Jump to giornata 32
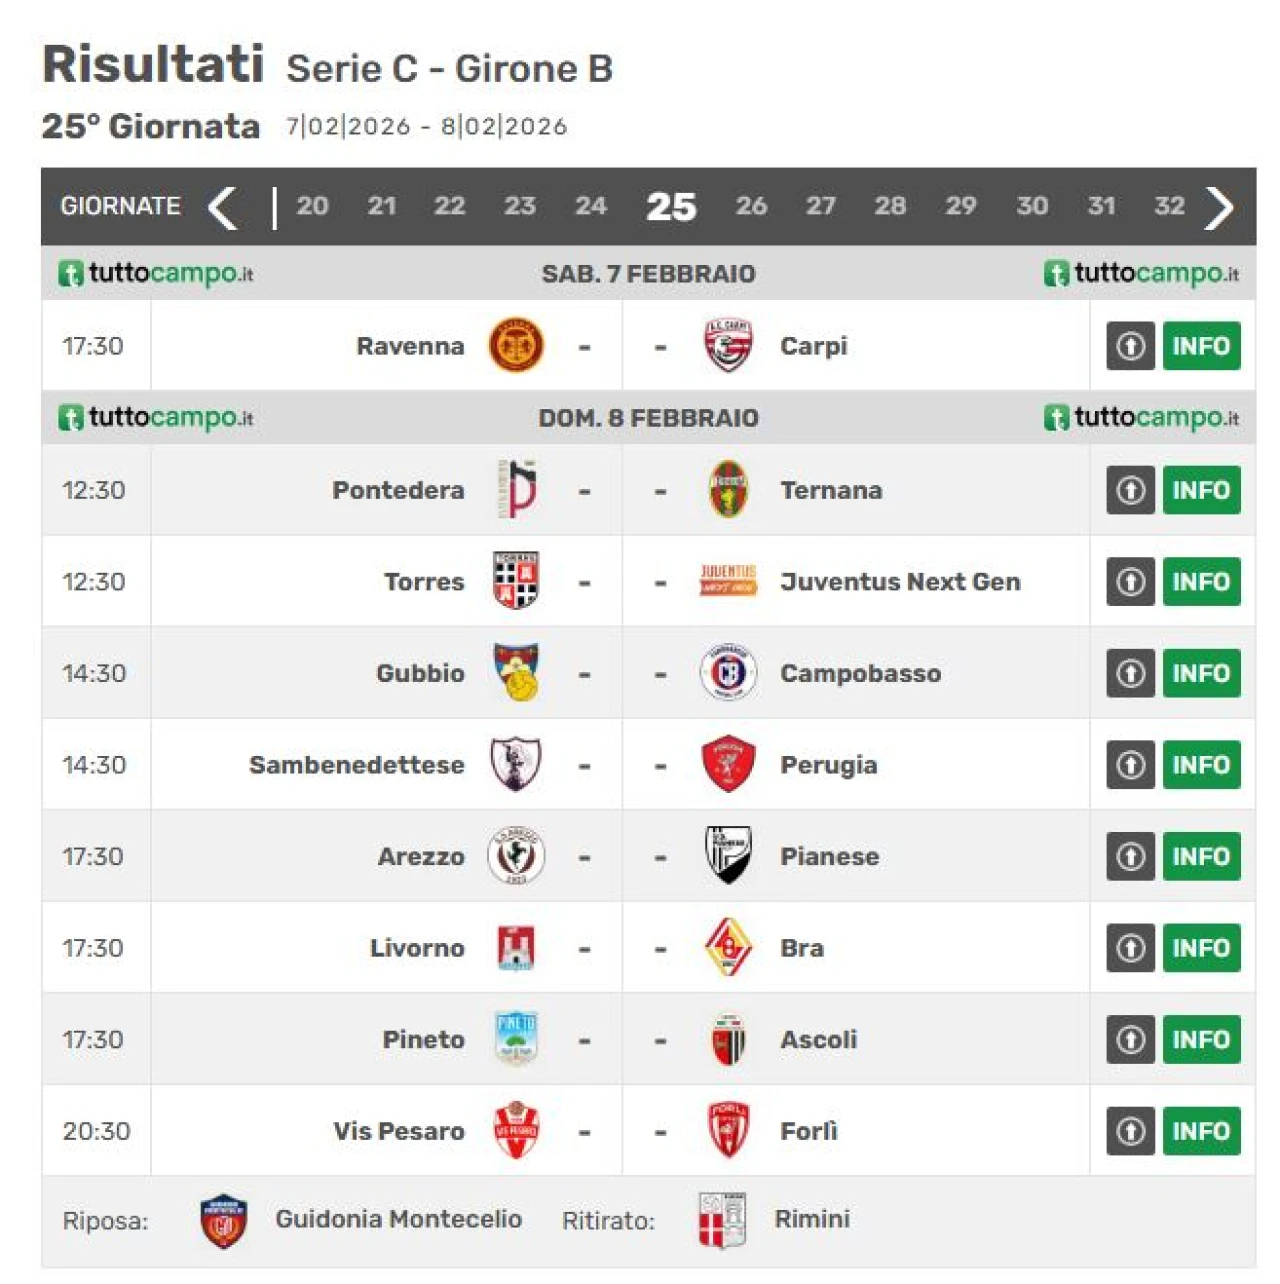 coord(1169,206)
